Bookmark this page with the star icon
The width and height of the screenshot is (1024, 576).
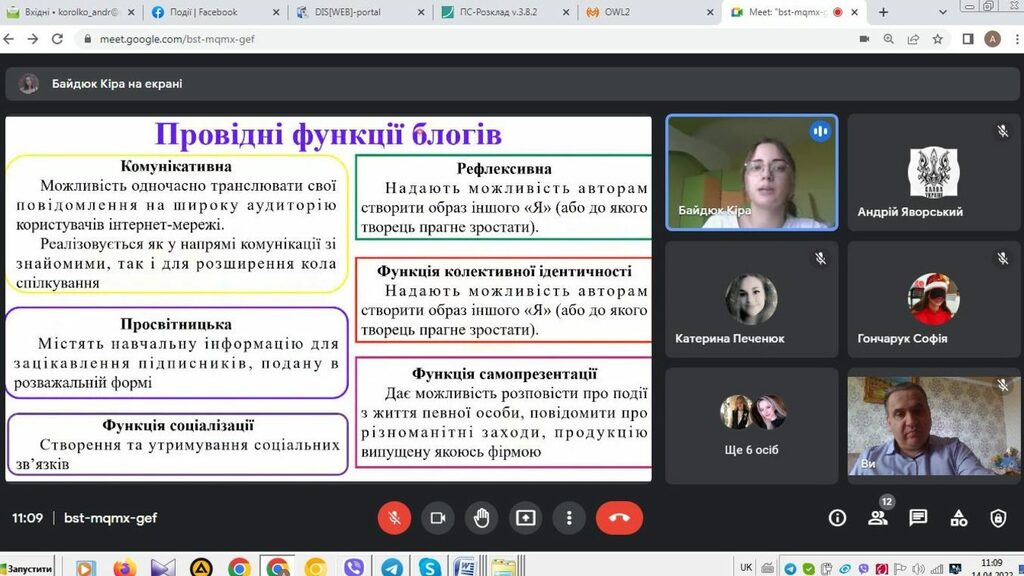coord(938,39)
